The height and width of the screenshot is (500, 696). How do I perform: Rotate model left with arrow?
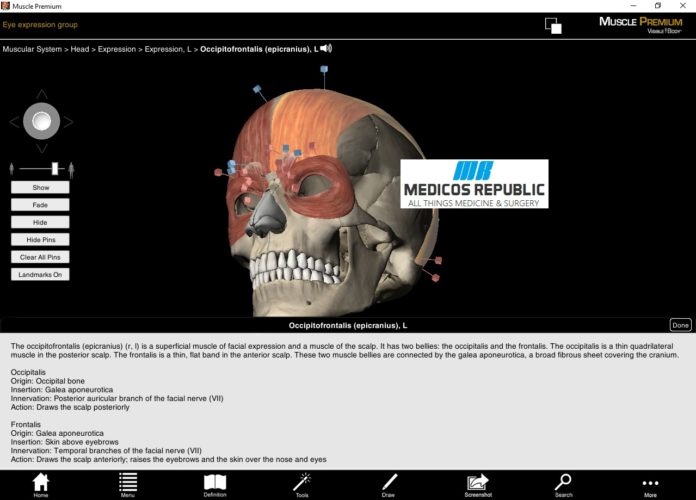click(15, 121)
